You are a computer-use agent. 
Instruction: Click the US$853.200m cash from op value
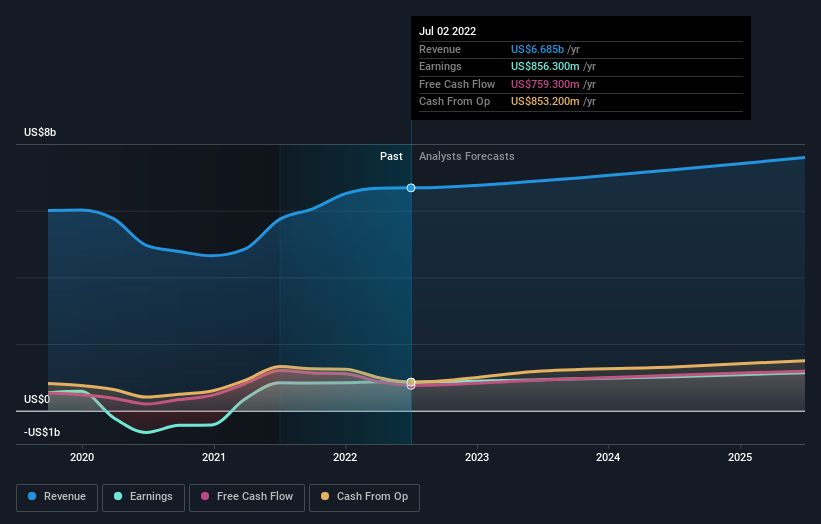(545, 102)
